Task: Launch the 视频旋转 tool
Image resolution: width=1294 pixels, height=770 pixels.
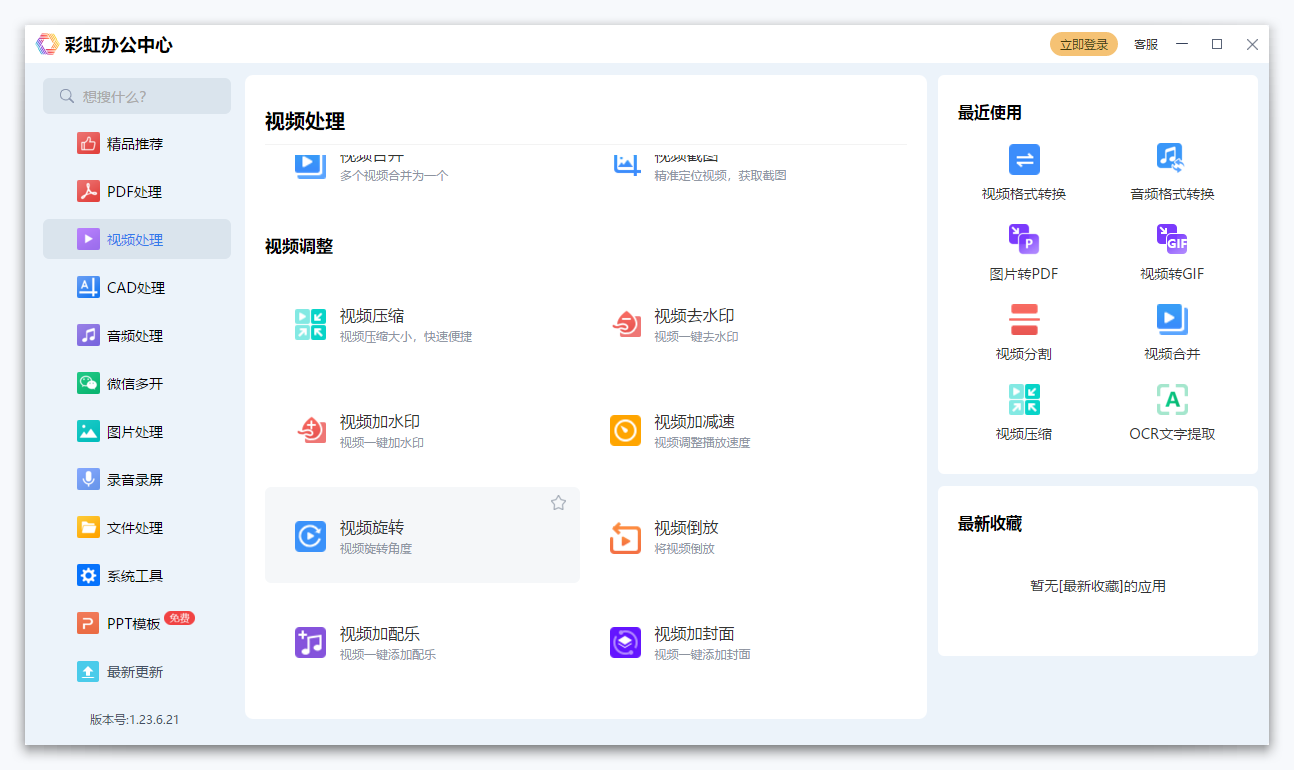Action: click(x=422, y=535)
